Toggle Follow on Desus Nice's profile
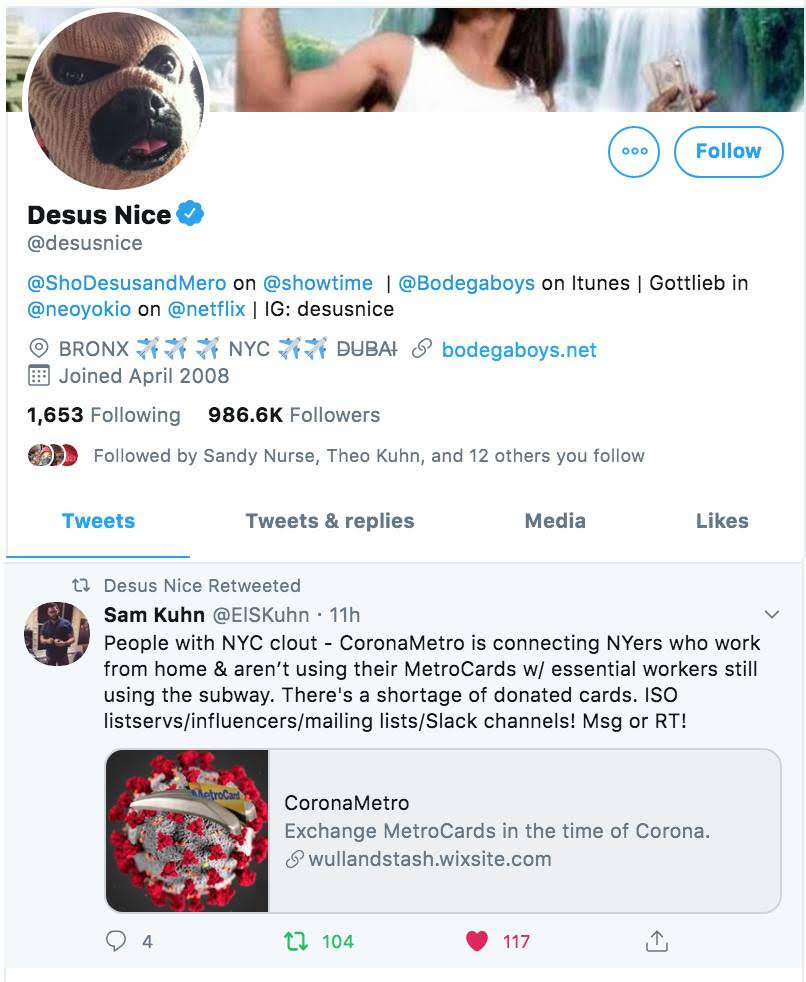Screen dimensions: 806x982 (x=728, y=152)
